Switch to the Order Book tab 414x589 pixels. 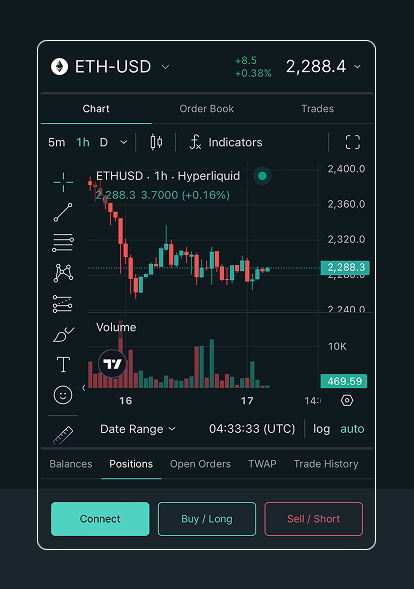(207, 109)
